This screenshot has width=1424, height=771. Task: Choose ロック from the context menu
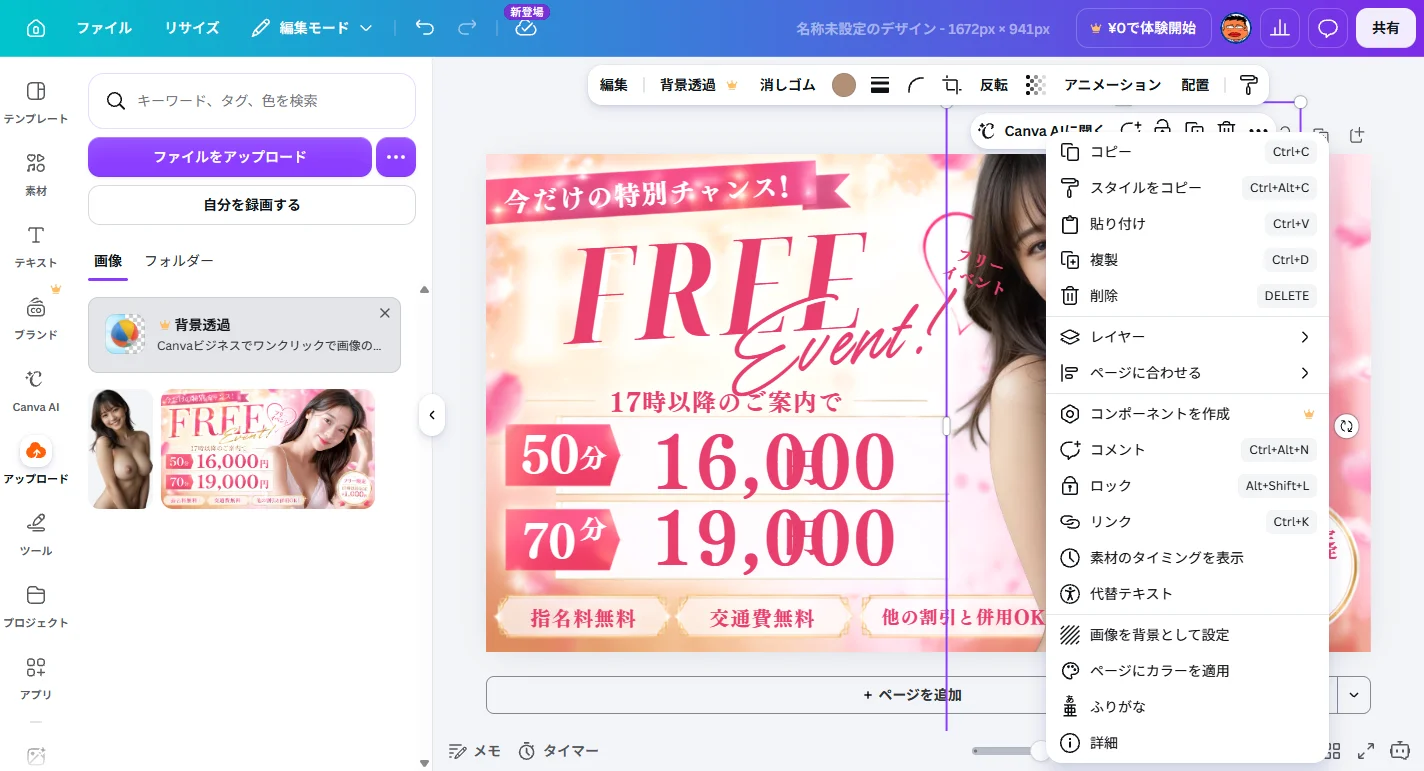[1187, 486]
